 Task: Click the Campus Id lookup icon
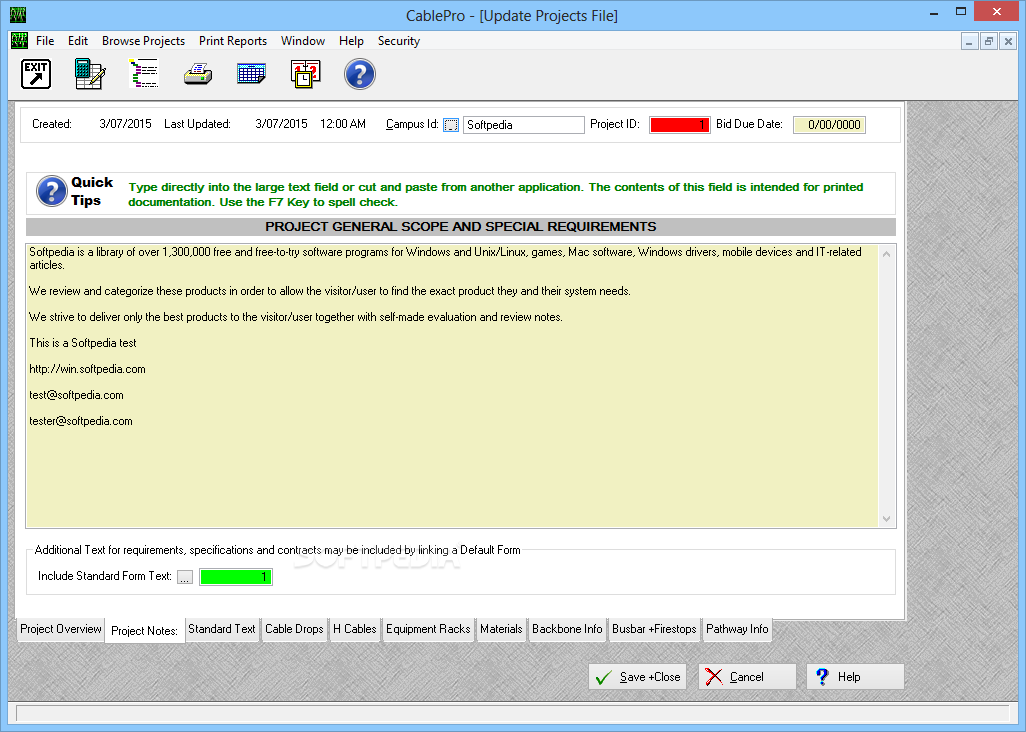tap(451, 125)
